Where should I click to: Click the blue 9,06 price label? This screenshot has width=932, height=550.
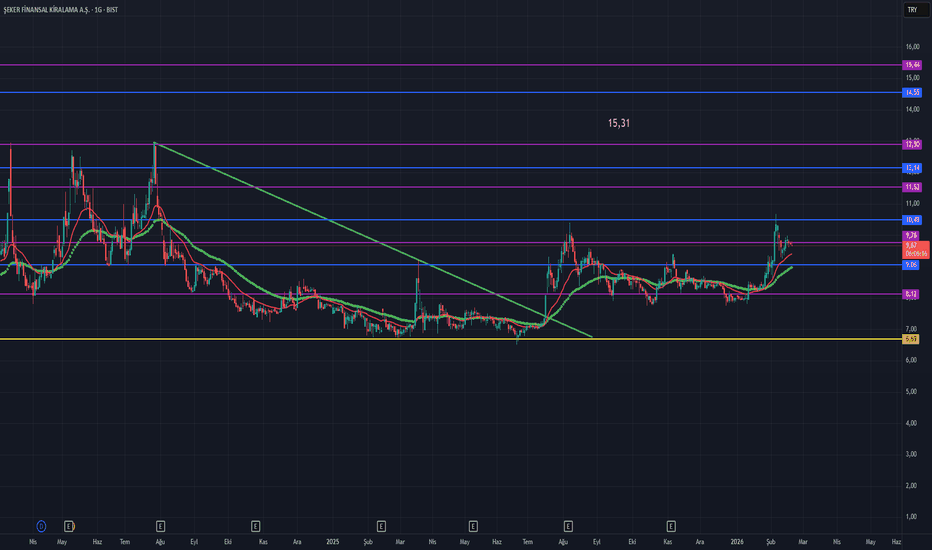(x=912, y=265)
